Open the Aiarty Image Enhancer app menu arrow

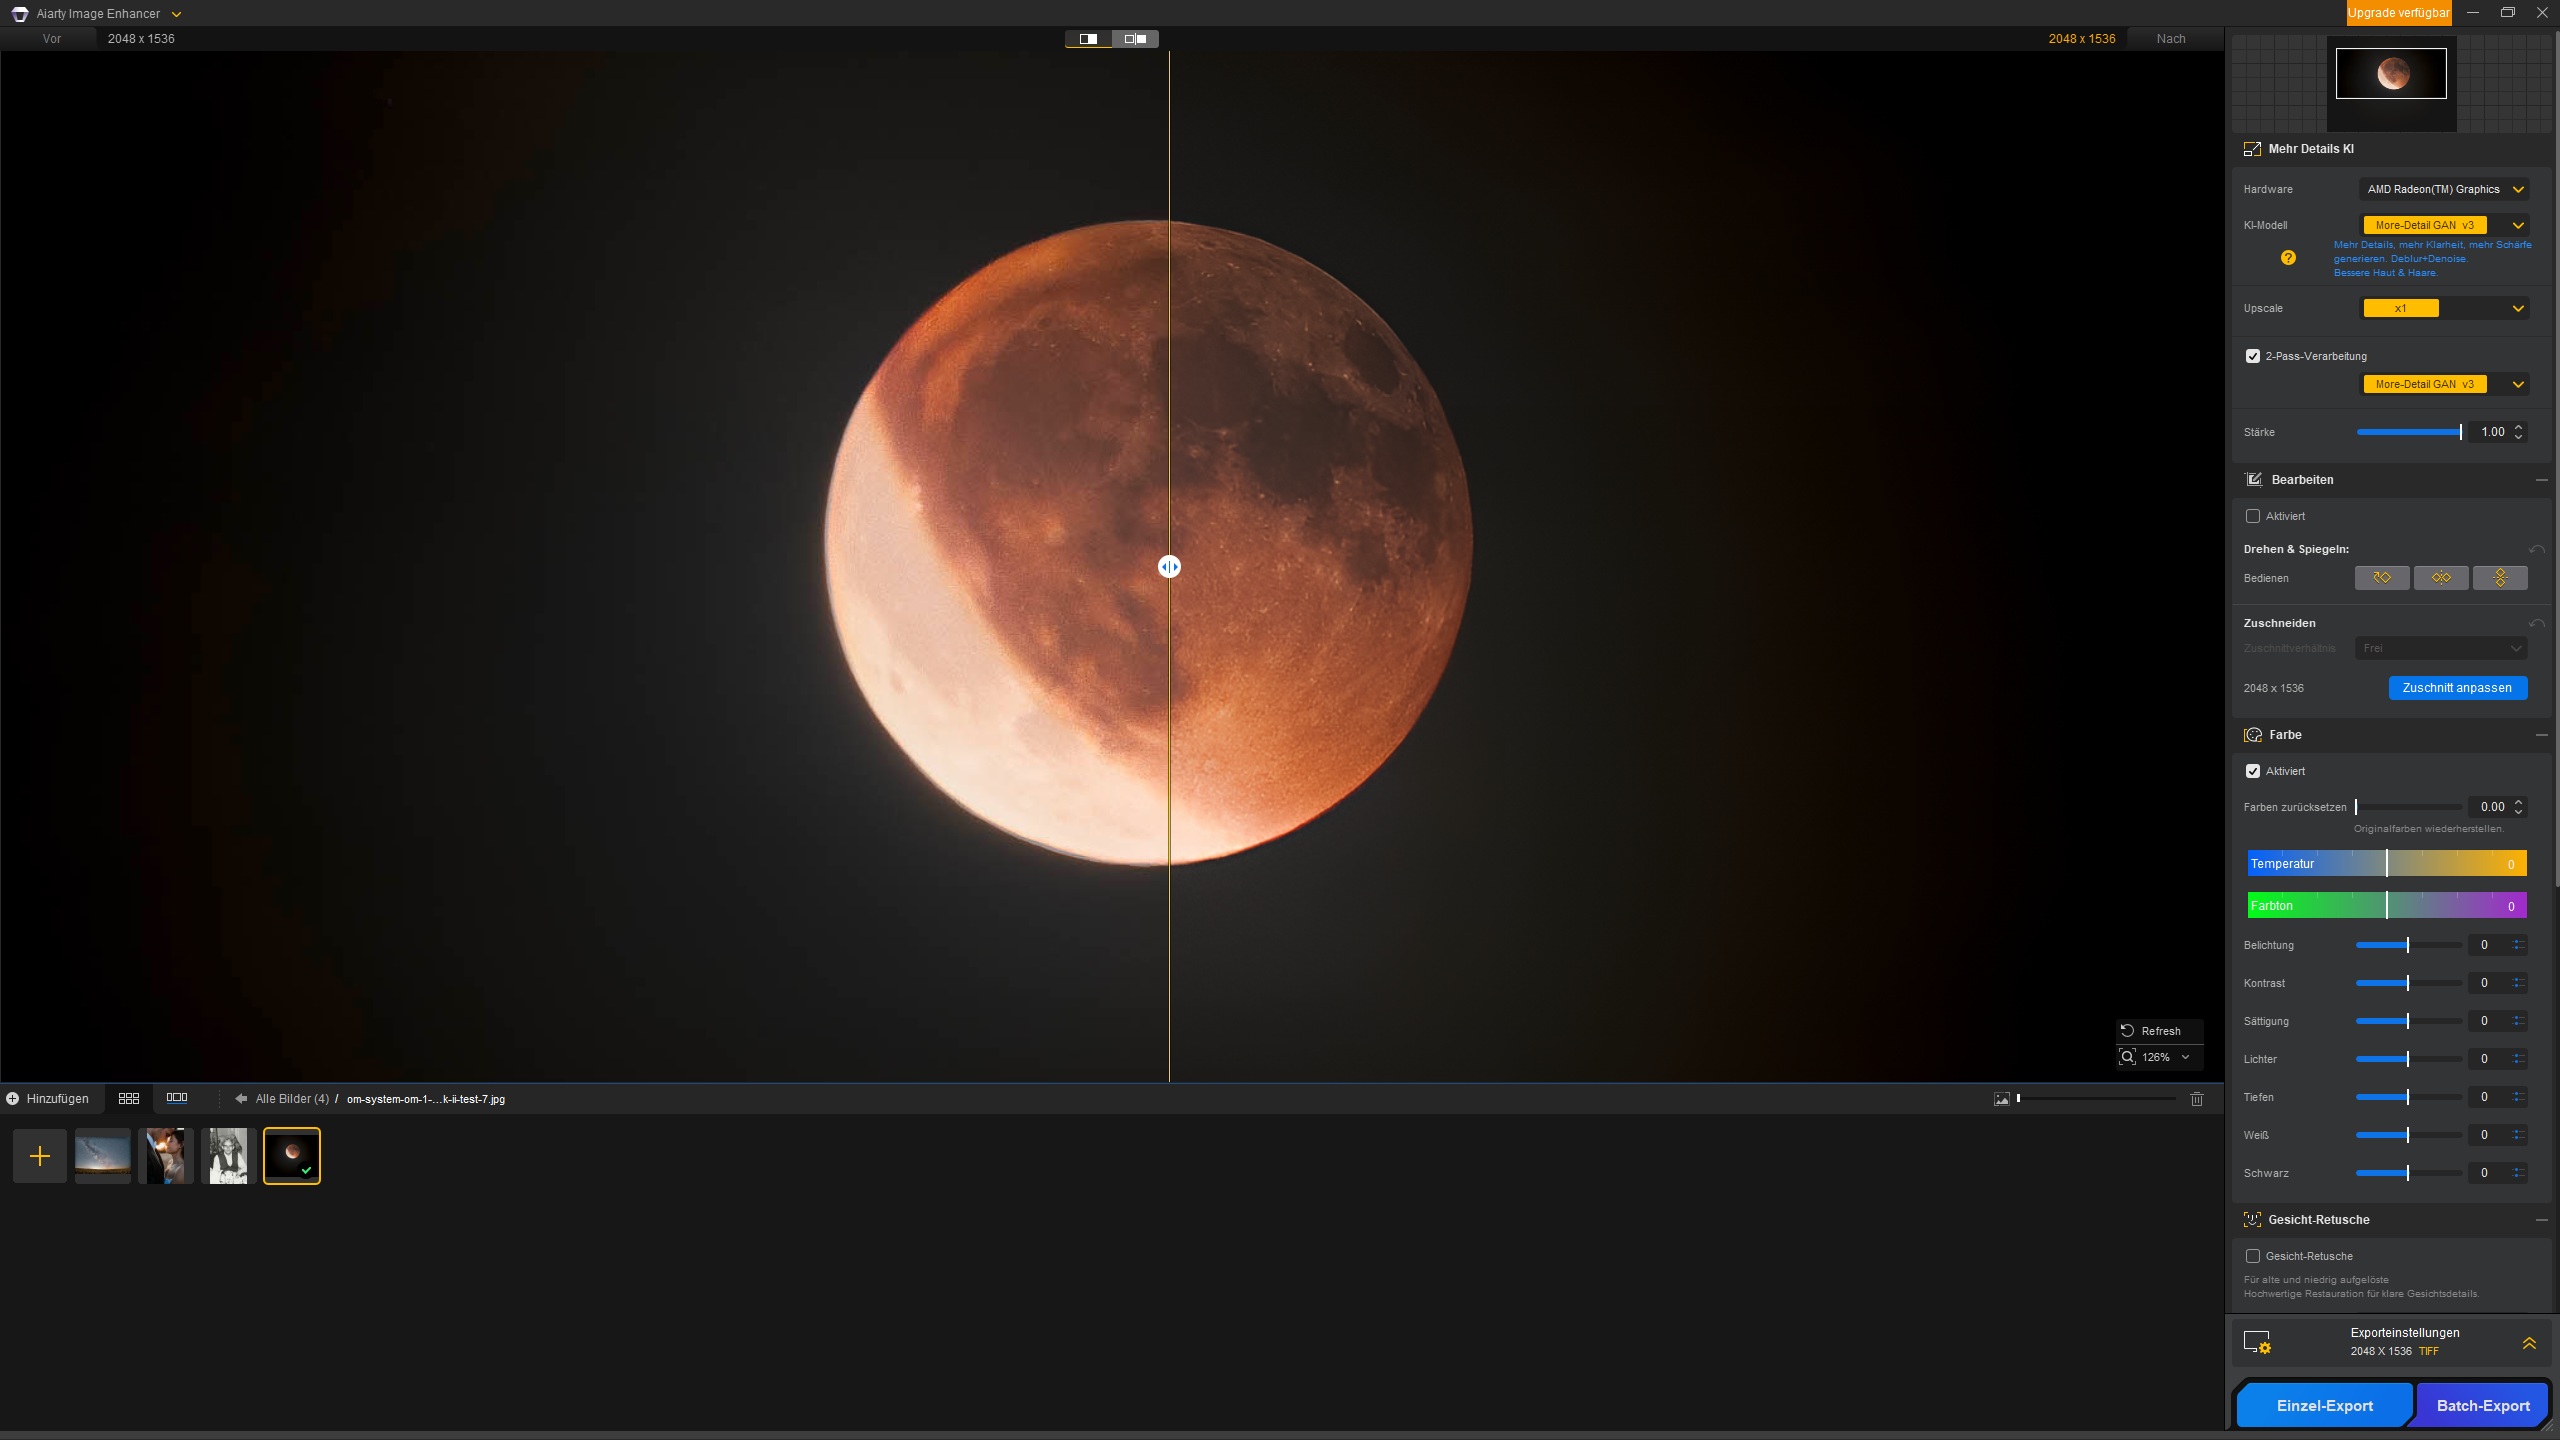(176, 14)
